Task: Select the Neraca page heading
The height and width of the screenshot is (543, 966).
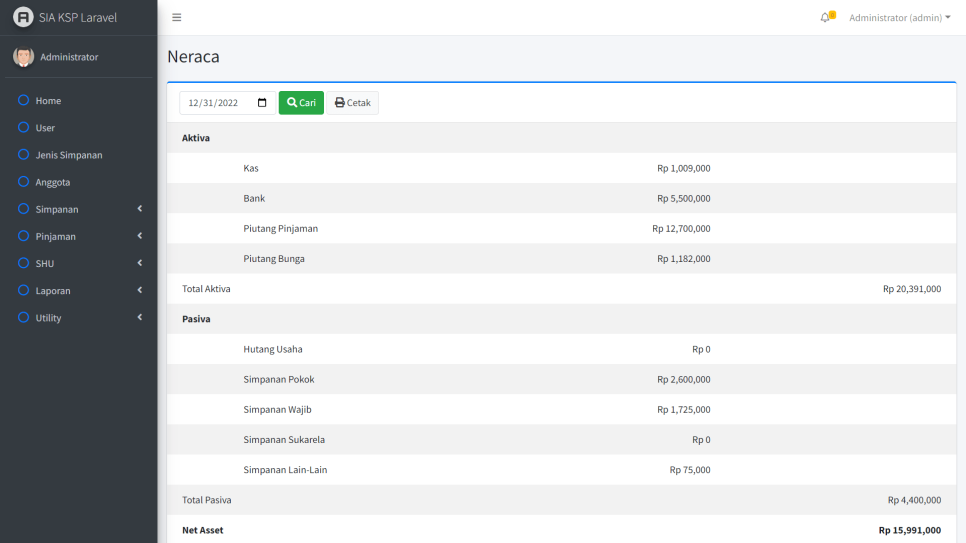Action: pyautogui.click(x=193, y=56)
